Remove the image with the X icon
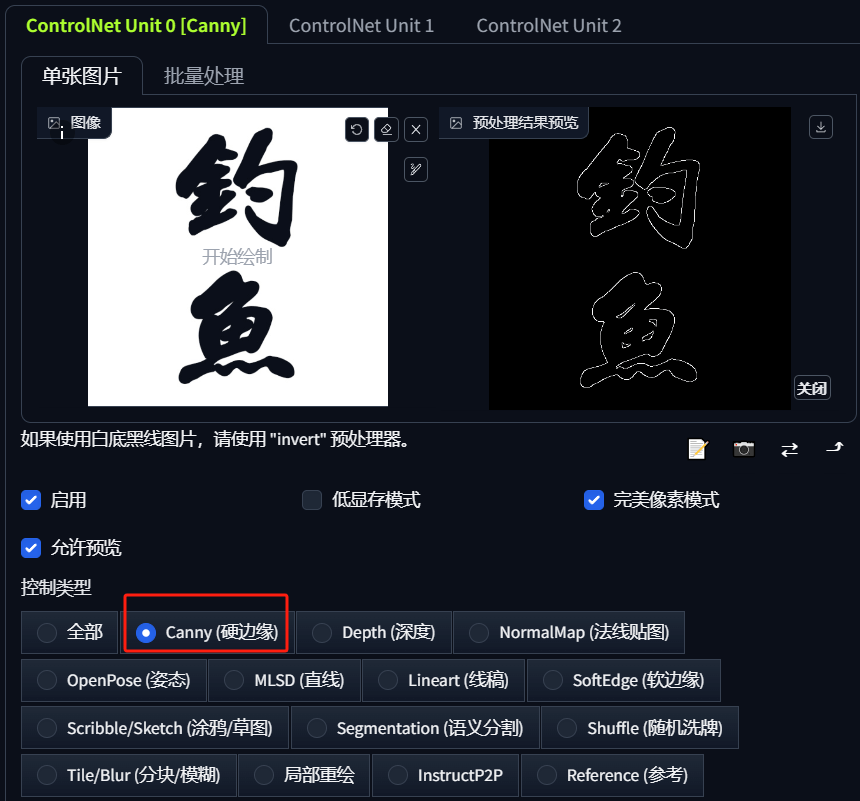860x801 pixels. (x=416, y=130)
